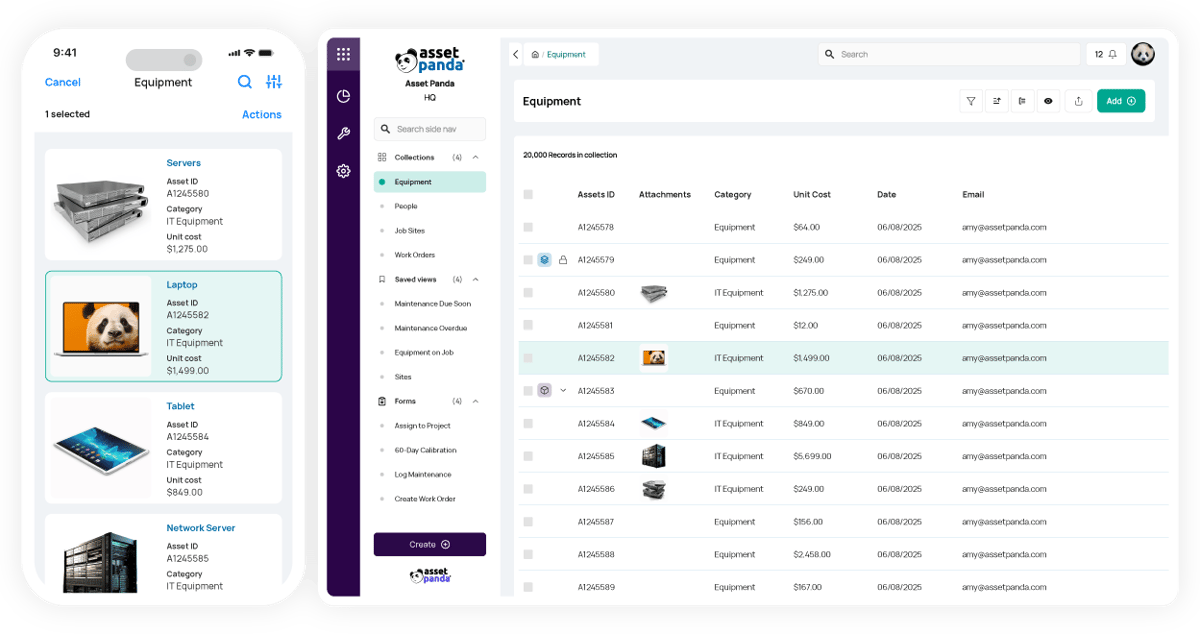The image size is (1200, 634).
Task: Collapse the Collections section in side nav
Action: coord(477,157)
